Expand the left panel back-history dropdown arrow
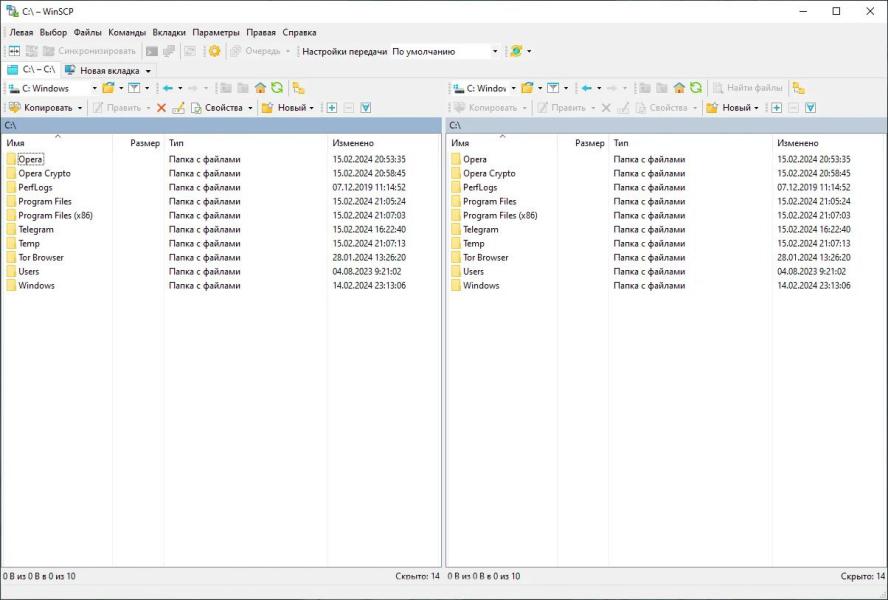The width and height of the screenshot is (888, 600). pyautogui.click(x=180, y=88)
